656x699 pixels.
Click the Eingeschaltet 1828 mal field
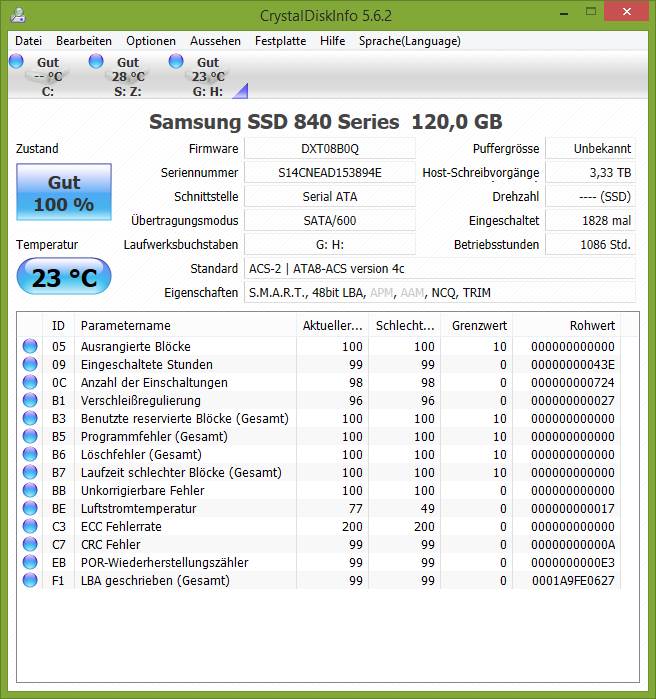coord(591,221)
